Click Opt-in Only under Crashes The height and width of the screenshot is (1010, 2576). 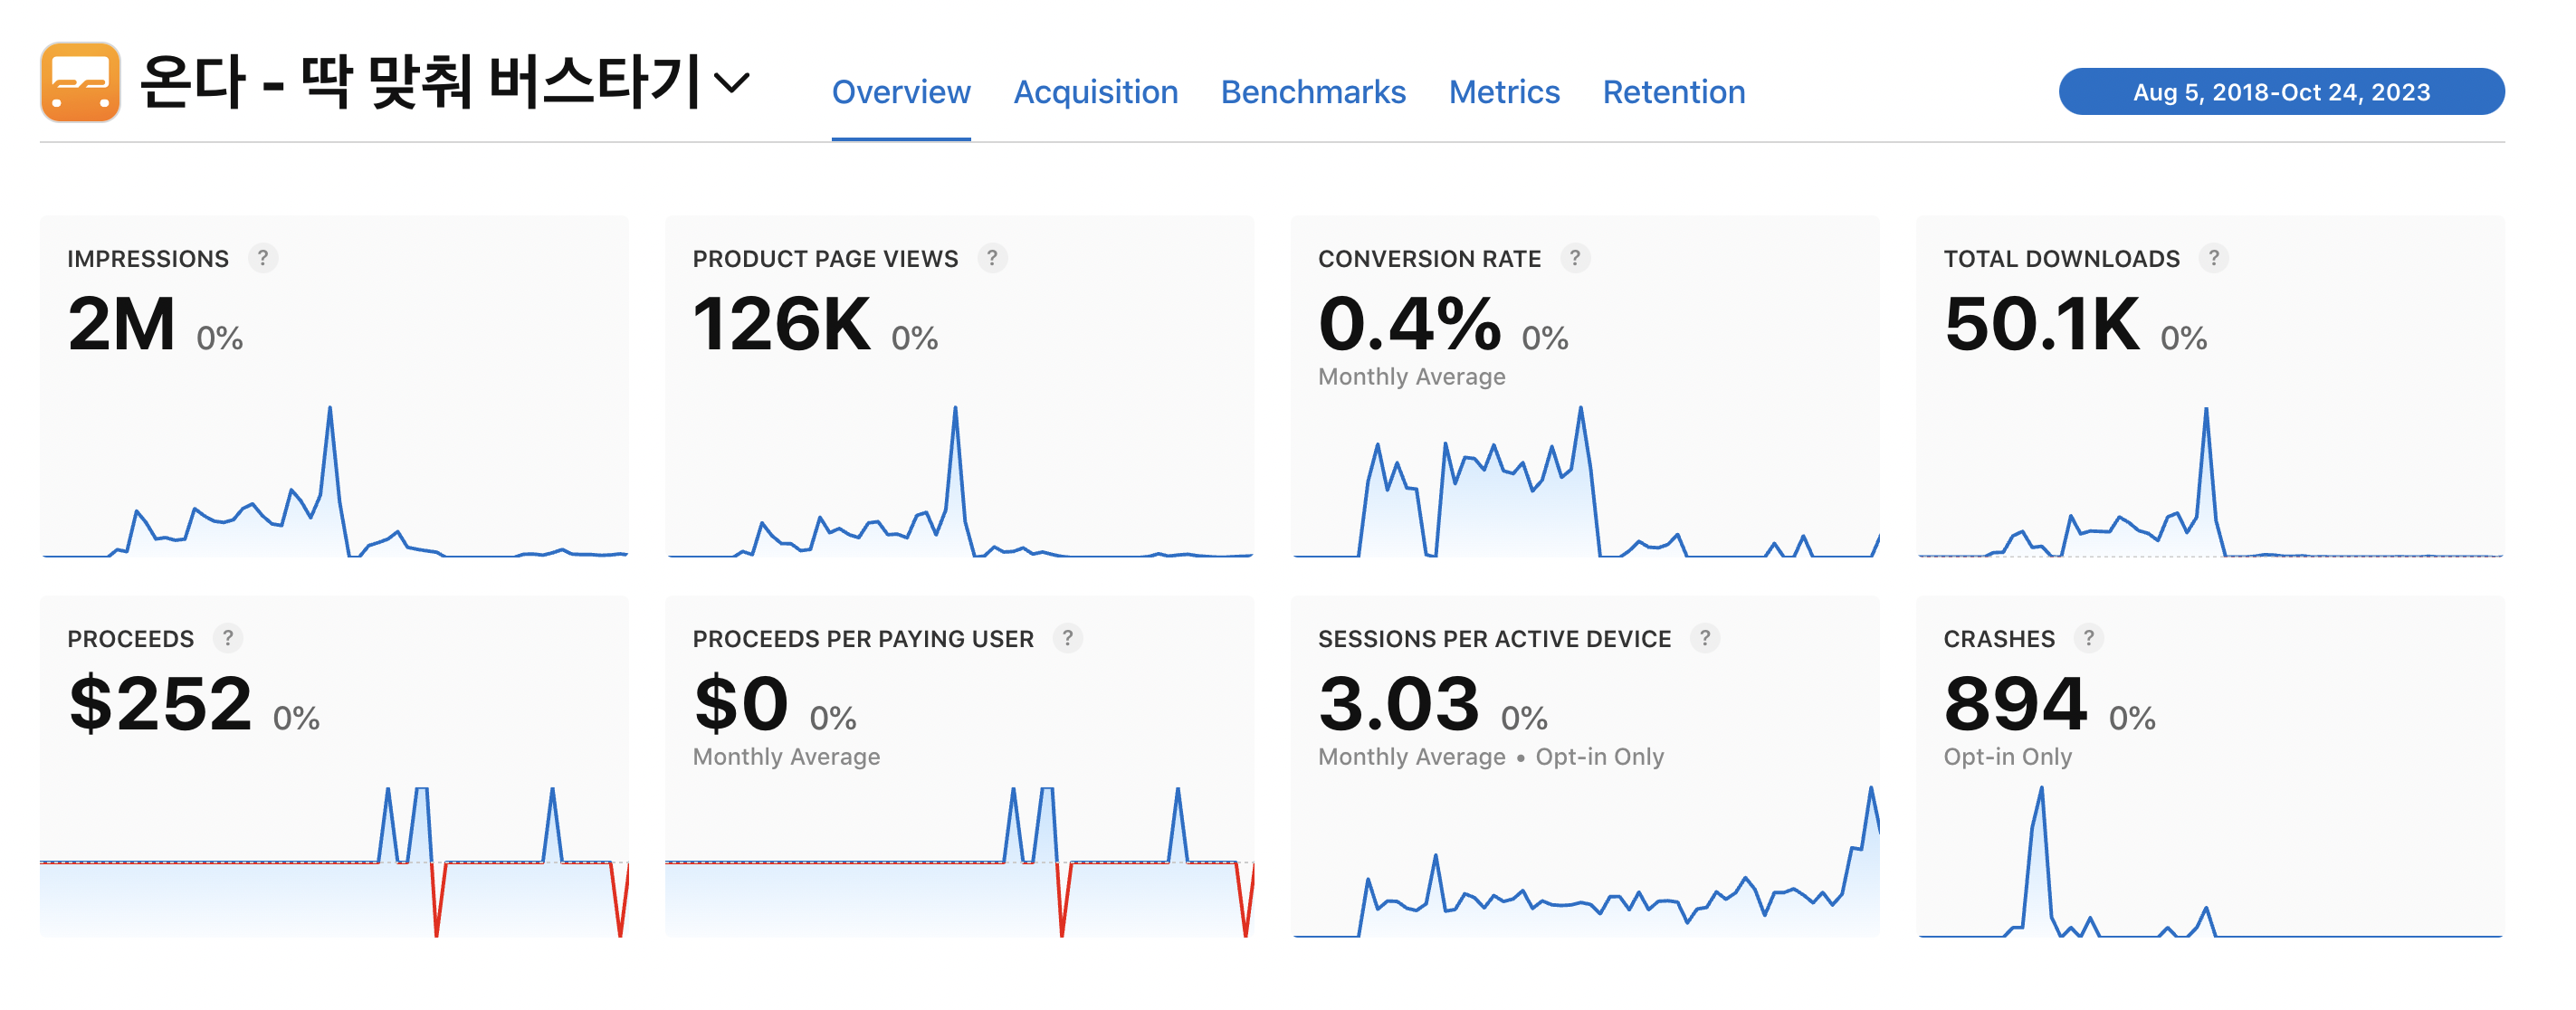pyautogui.click(x=2007, y=757)
